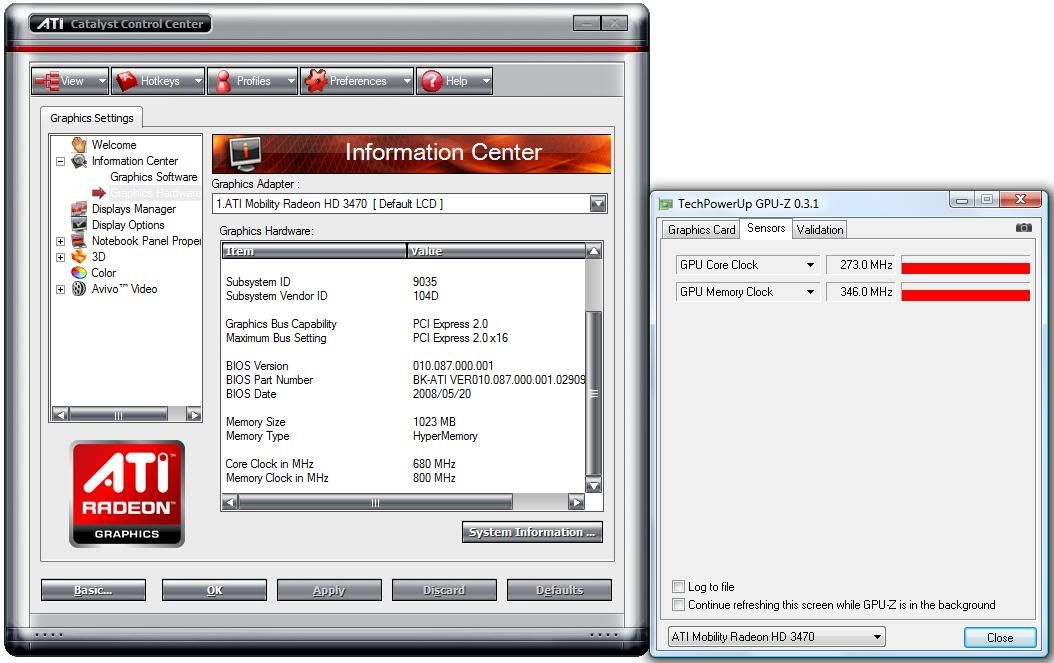The height and width of the screenshot is (663, 1054).
Task: Collapse the Information Center tree node
Action: coord(60,161)
